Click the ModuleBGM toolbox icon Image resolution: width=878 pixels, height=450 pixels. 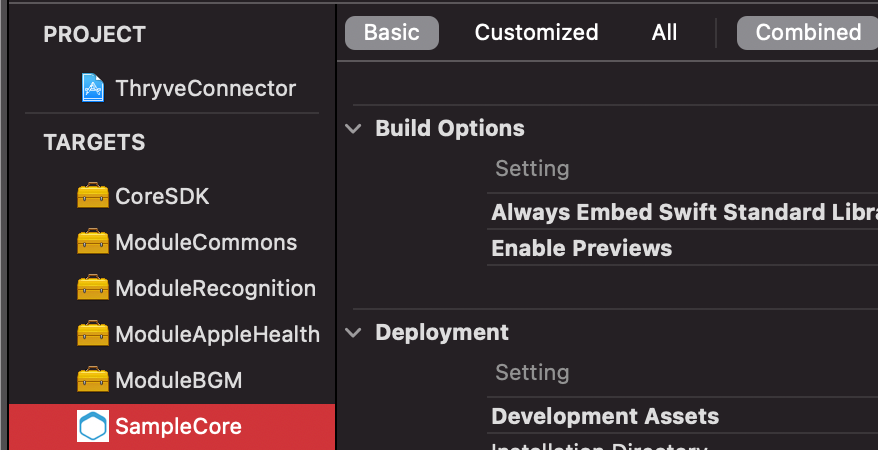point(93,380)
